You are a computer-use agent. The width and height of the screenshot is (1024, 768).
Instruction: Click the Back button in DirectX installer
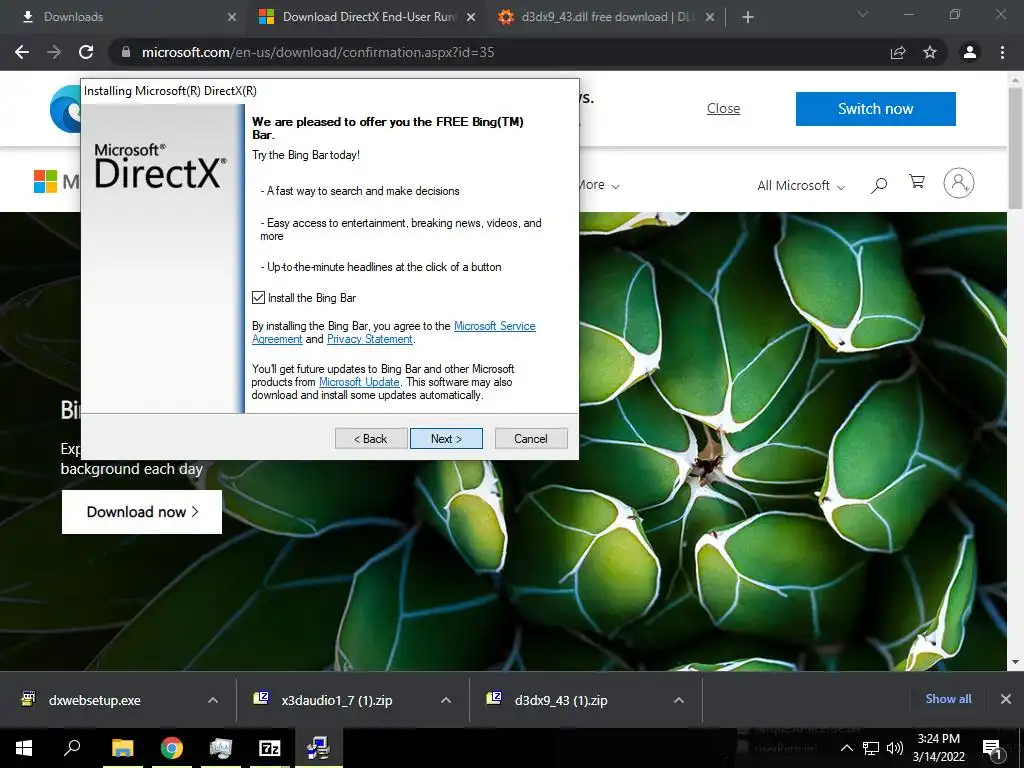pyautogui.click(x=371, y=439)
